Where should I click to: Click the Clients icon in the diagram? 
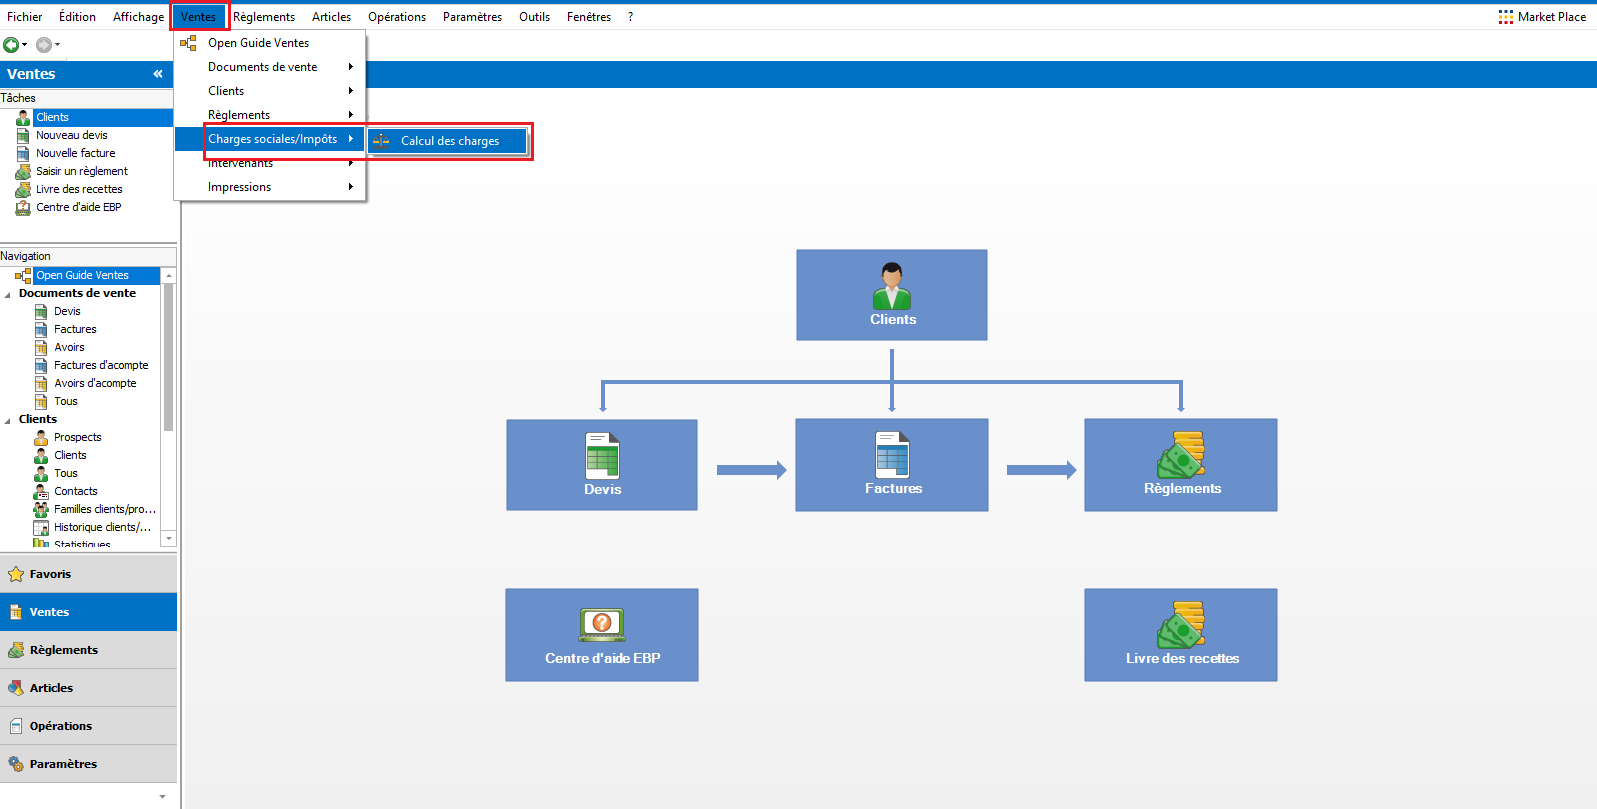pyautogui.click(x=891, y=286)
